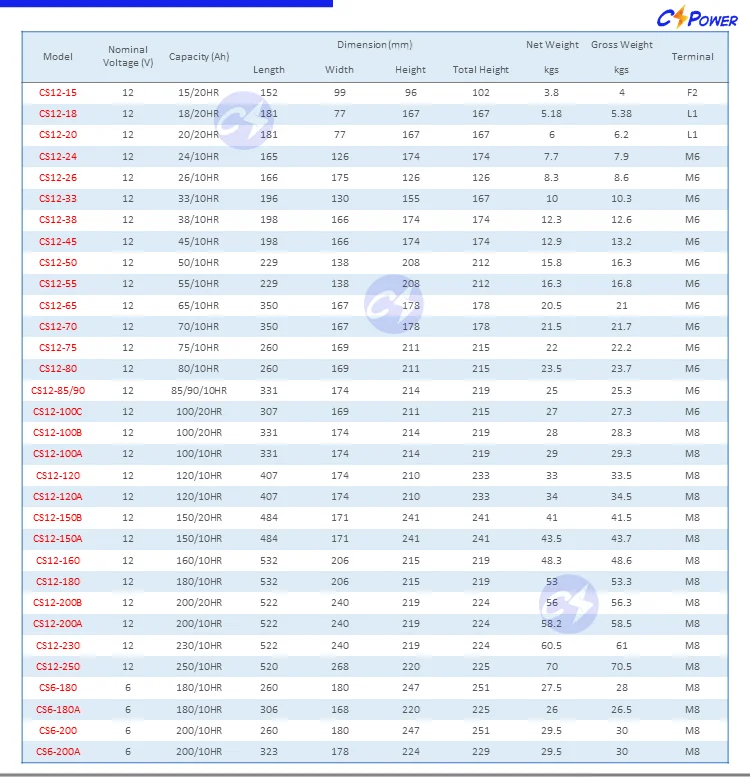Click net weight value 5.18
Screen dimensions: 750x780
552,113
